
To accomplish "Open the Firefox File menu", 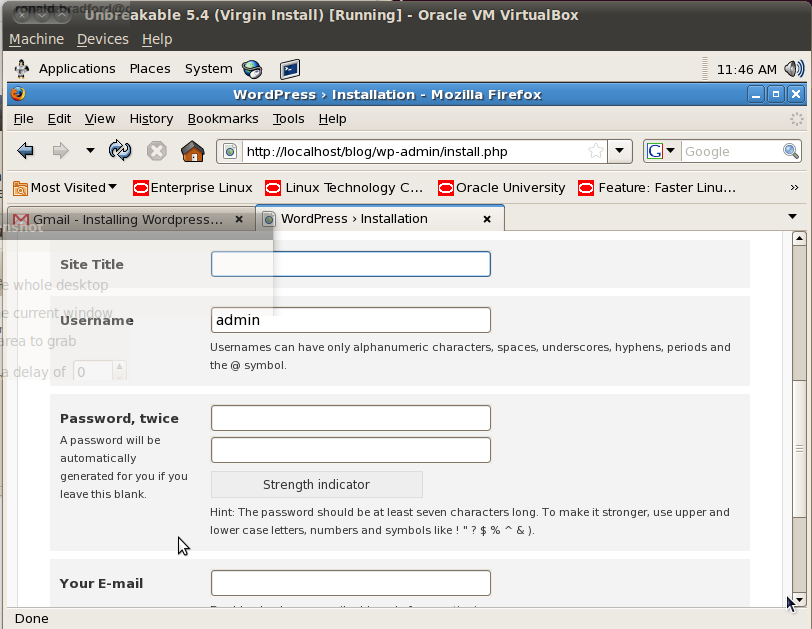I will tap(23, 119).
